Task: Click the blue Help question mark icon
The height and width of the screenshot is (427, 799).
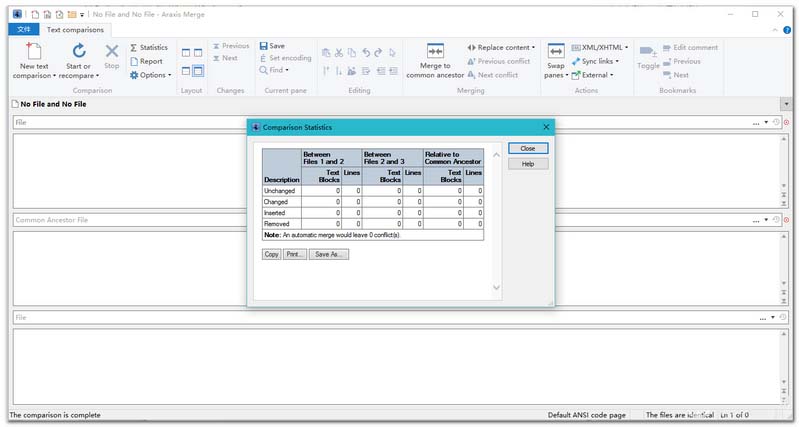Action: (x=787, y=30)
